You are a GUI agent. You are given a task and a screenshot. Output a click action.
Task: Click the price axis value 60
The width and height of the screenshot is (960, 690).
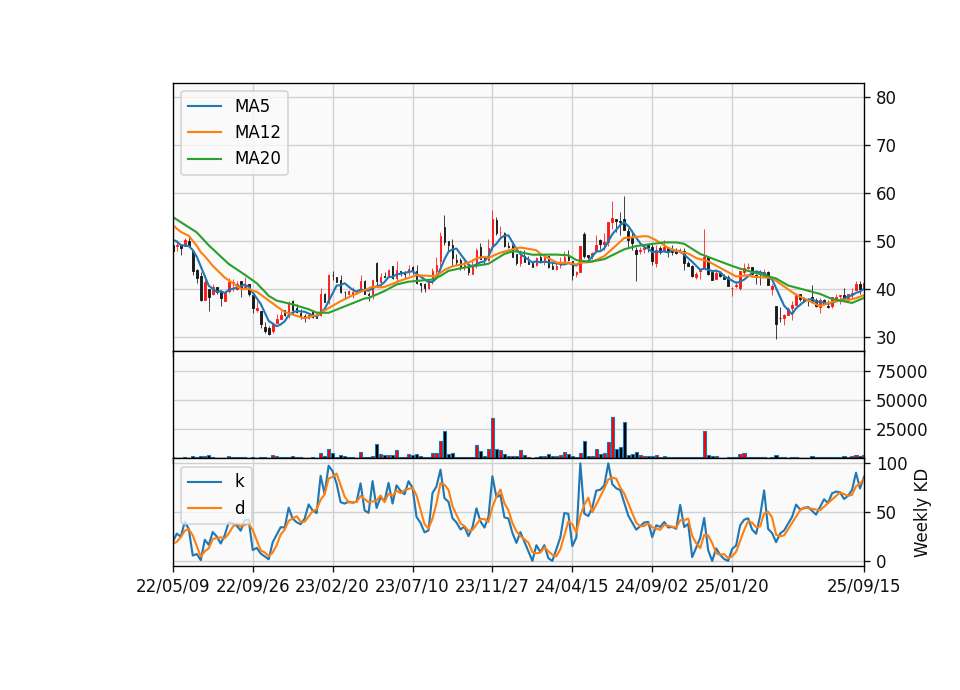pos(886,194)
